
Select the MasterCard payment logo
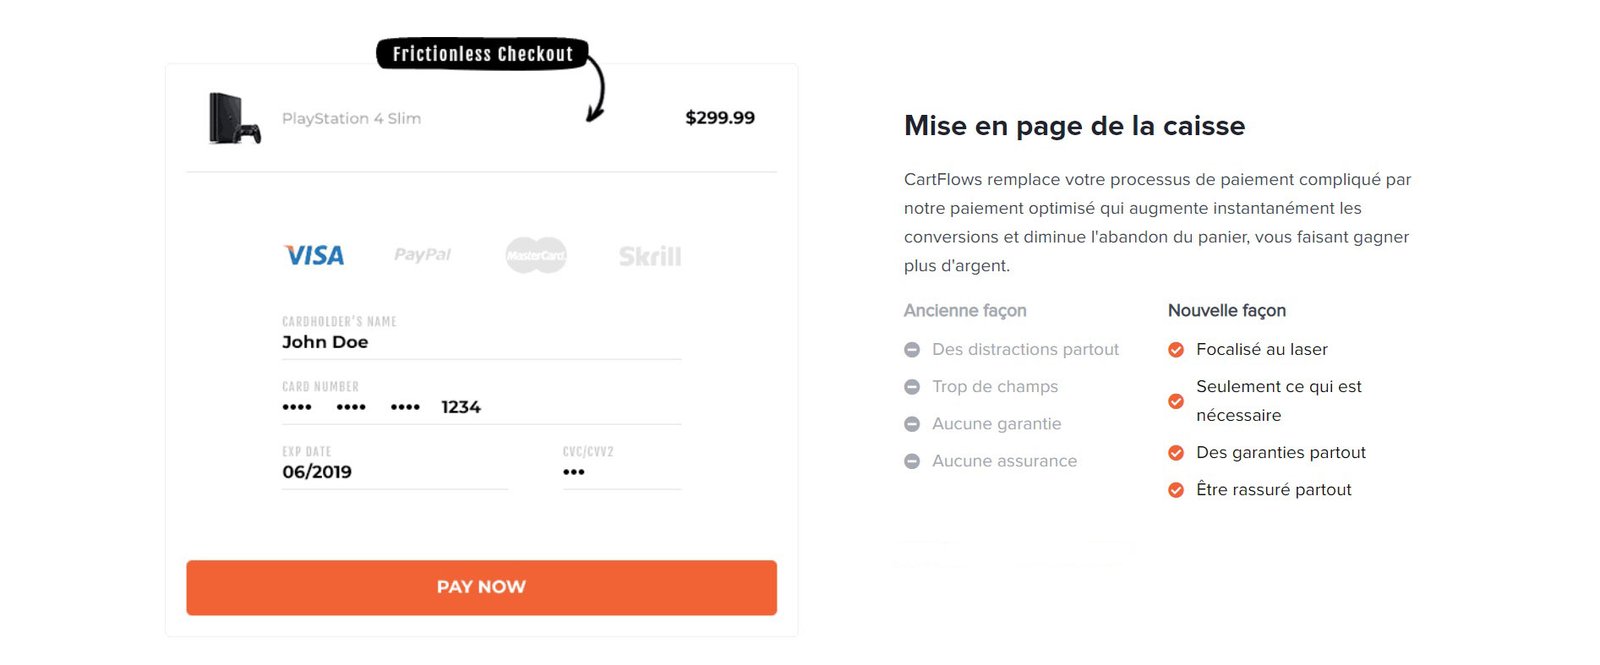point(536,255)
